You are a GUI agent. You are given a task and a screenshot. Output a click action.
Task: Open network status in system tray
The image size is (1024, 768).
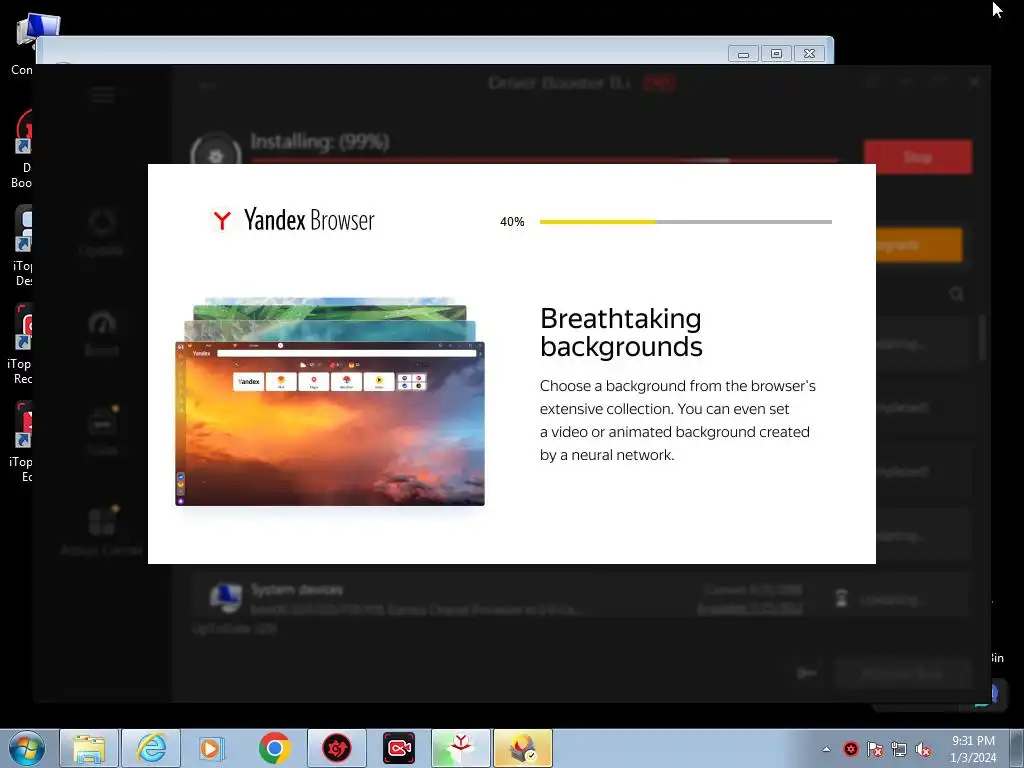point(899,749)
